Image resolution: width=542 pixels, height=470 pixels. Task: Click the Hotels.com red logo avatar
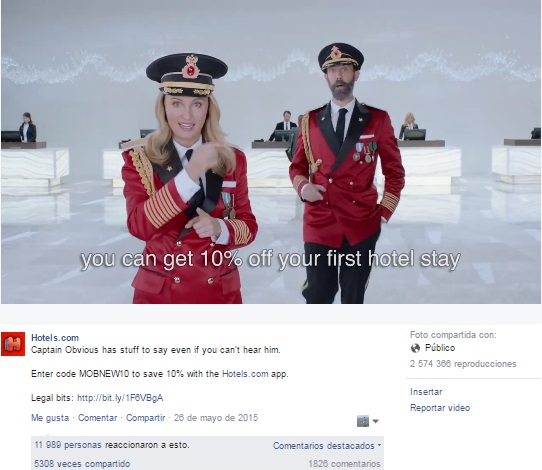tap(13, 344)
